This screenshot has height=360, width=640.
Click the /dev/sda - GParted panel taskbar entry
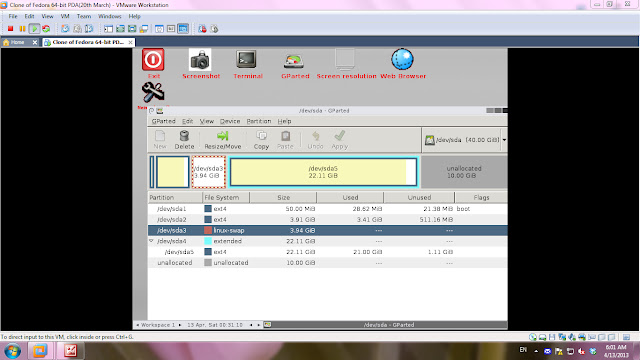pos(385,325)
